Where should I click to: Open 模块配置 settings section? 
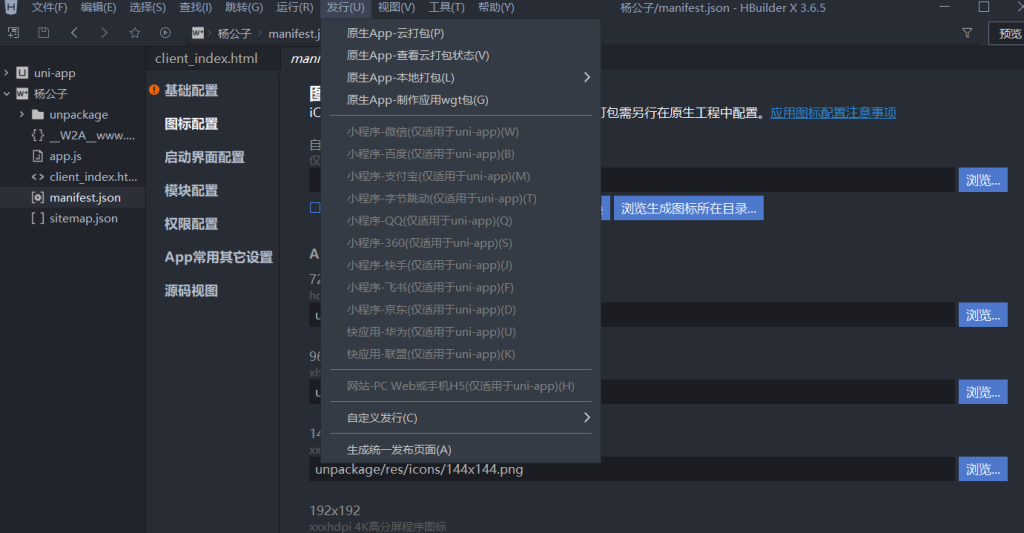191,190
